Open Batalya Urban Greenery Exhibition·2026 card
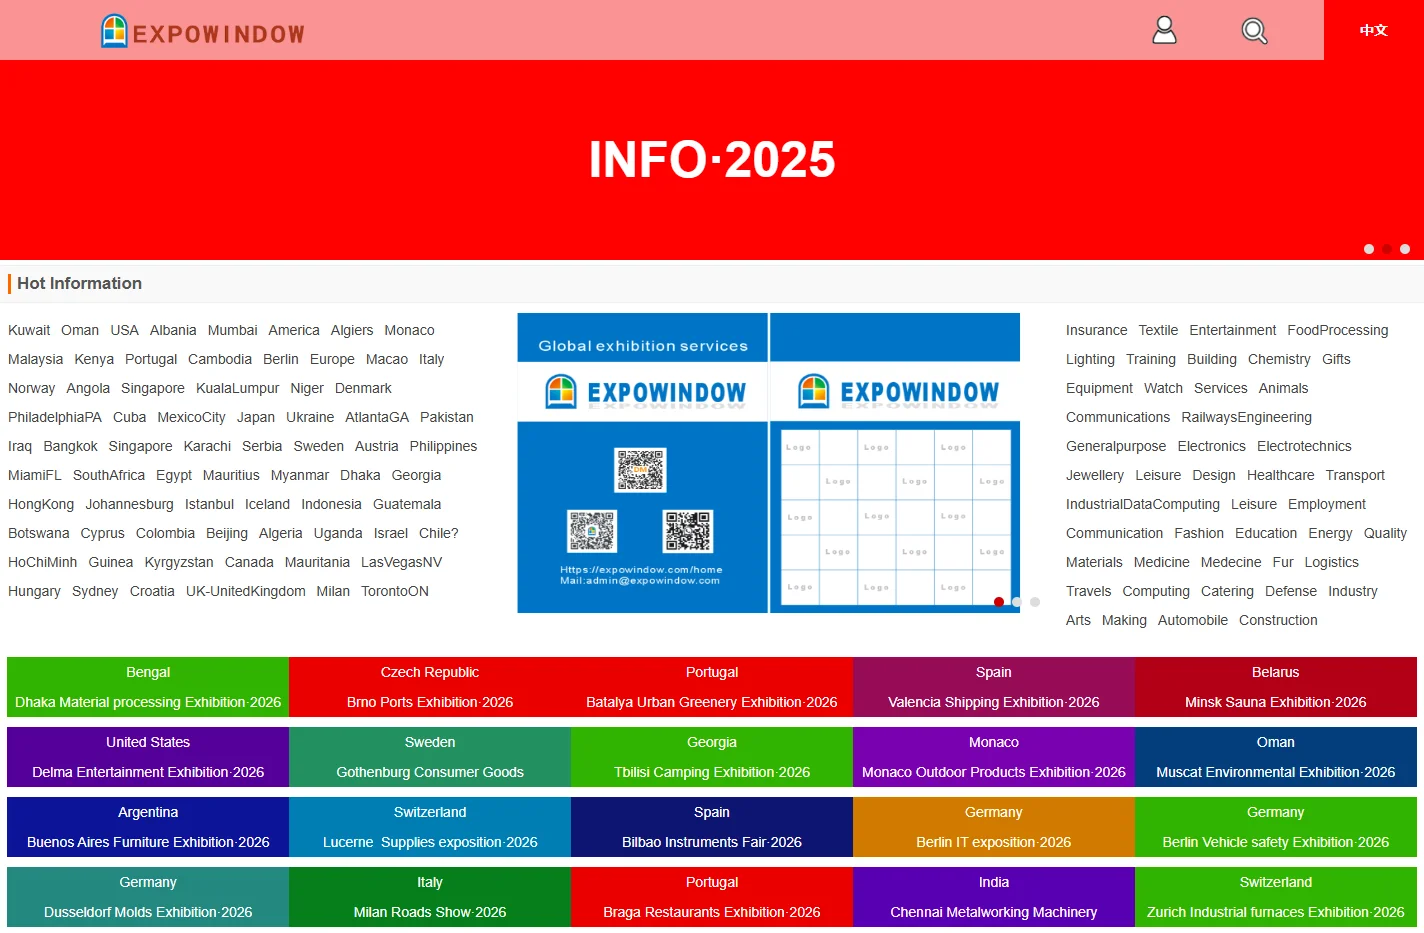1424x933 pixels. pos(712,687)
